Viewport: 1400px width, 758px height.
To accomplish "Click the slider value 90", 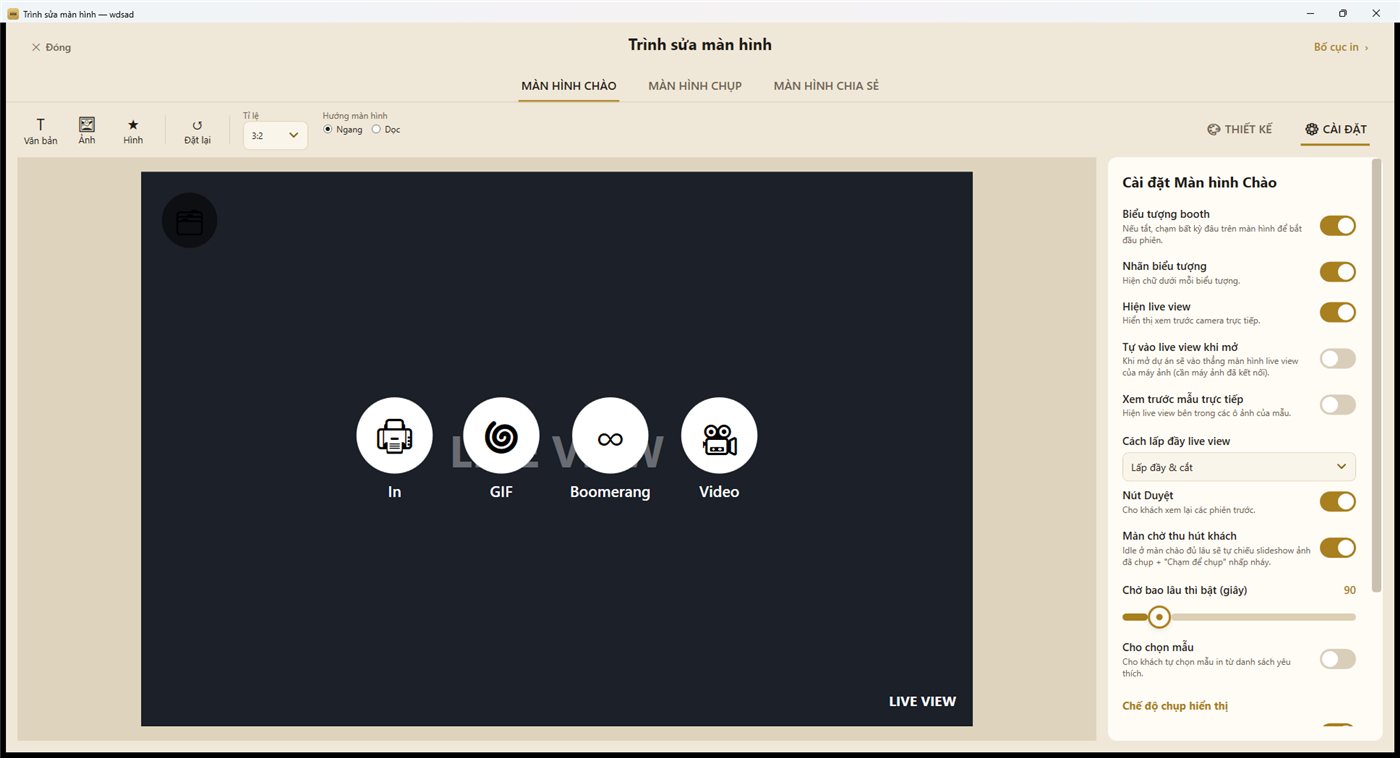I will 1350,590.
